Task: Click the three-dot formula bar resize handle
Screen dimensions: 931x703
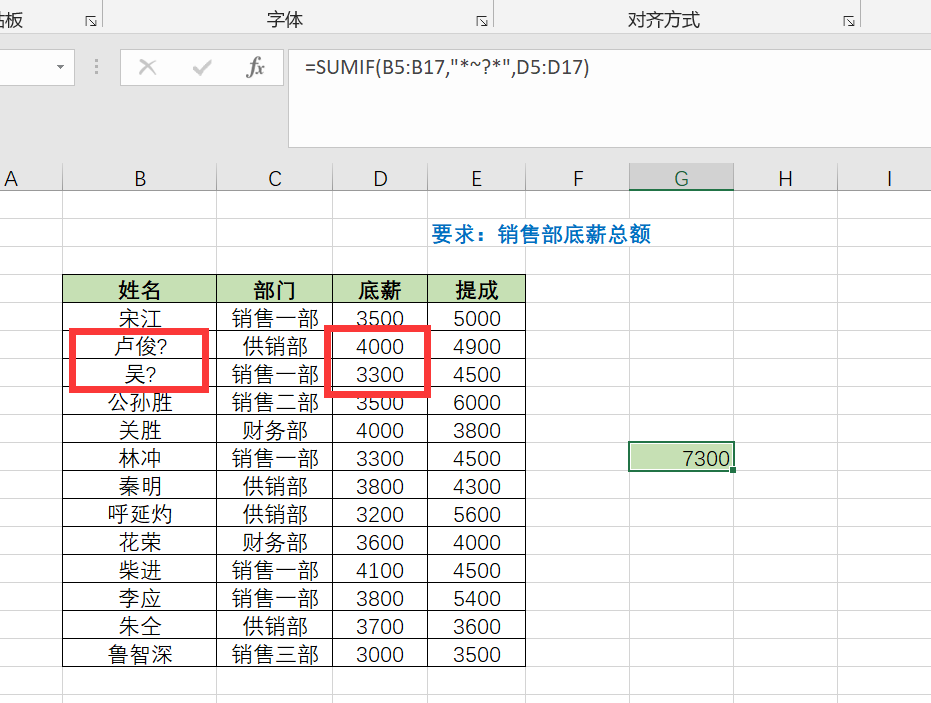Action: tap(96, 66)
